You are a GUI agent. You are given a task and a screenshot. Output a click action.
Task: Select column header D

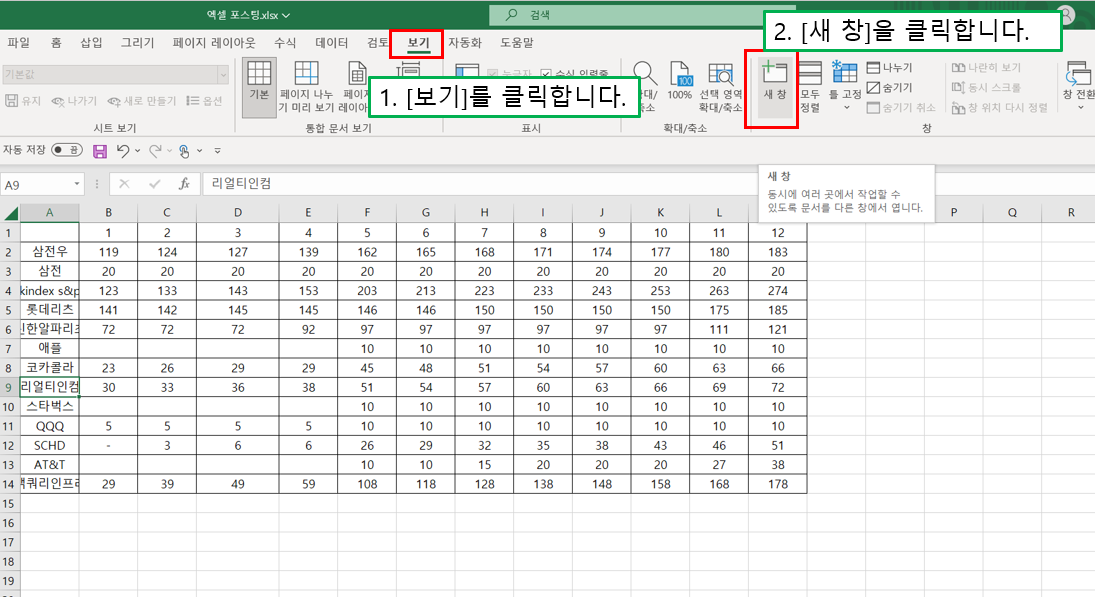[x=237, y=213]
